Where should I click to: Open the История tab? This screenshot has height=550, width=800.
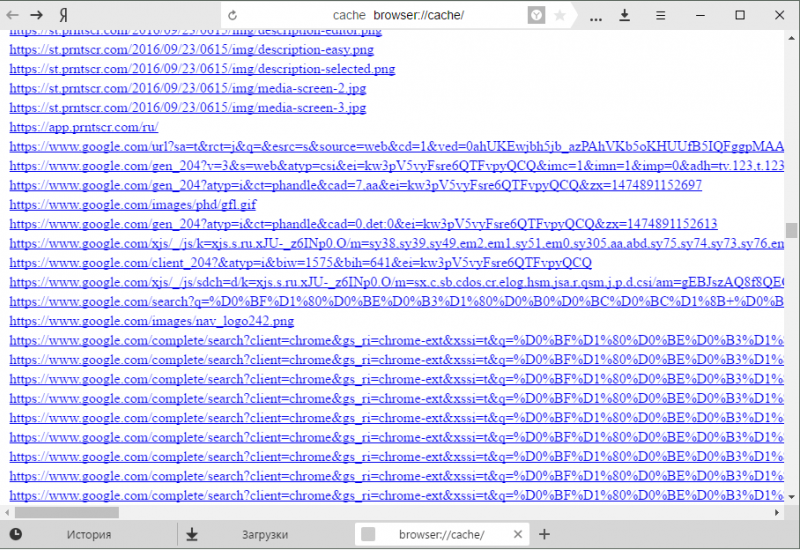pos(89,535)
